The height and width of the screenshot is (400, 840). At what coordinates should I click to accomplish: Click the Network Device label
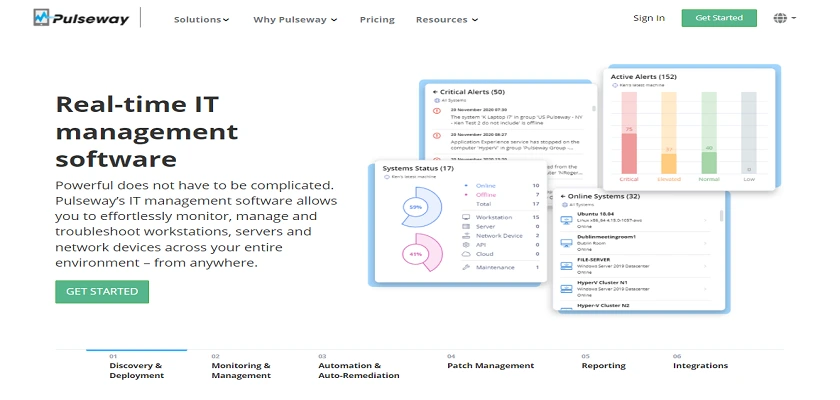[499, 236]
